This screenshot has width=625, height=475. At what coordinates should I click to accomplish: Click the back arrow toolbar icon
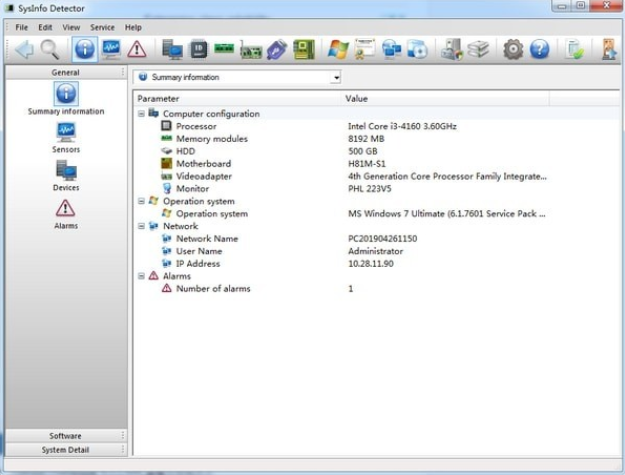(22, 48)
